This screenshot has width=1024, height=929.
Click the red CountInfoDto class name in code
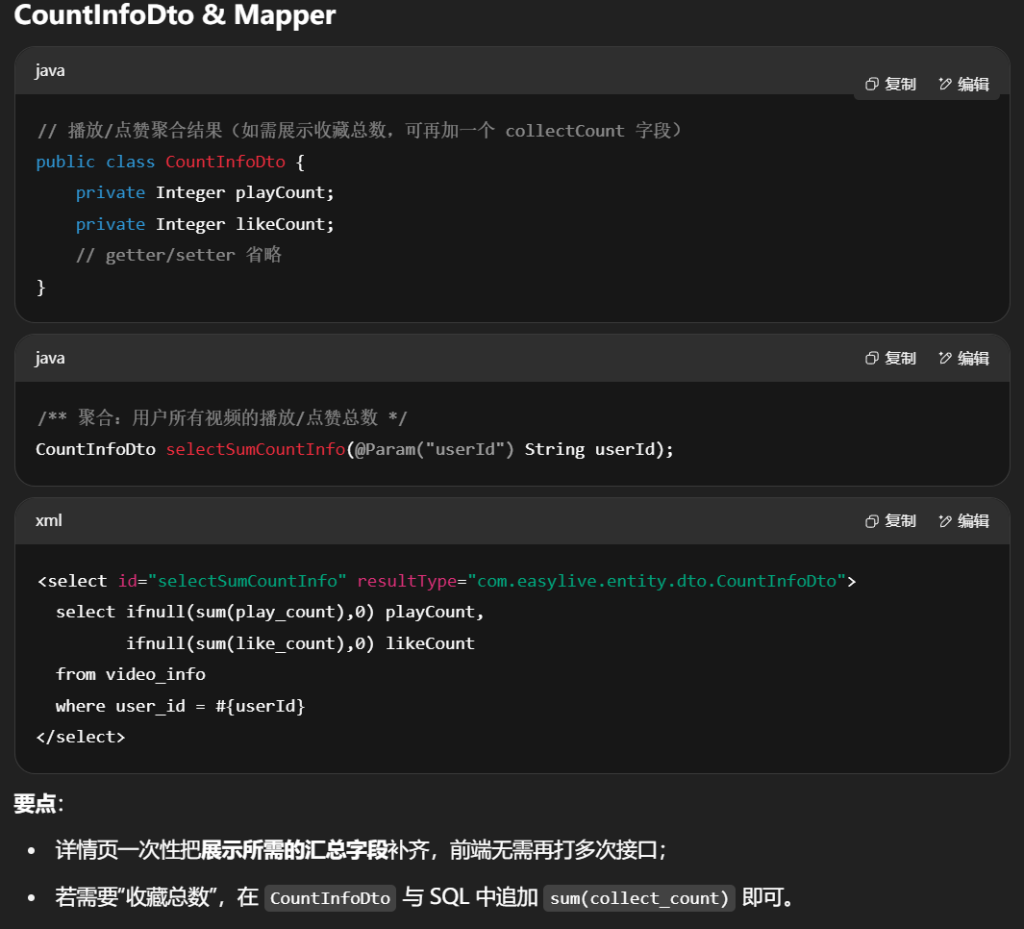[x=225, y=162]
